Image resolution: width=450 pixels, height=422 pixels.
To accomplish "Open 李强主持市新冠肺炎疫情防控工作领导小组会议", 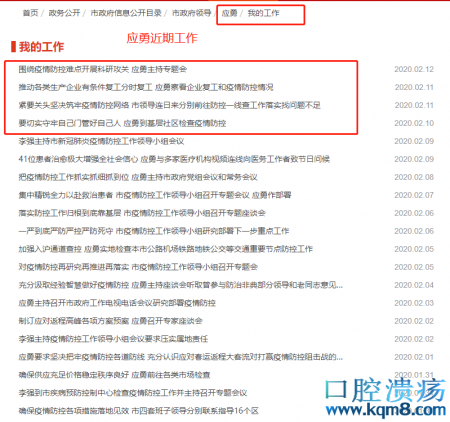I will [101, 141].
